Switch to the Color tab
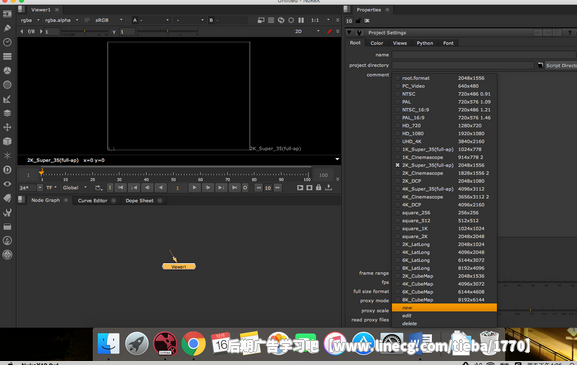The image size is (577, 365). point(376,43)
